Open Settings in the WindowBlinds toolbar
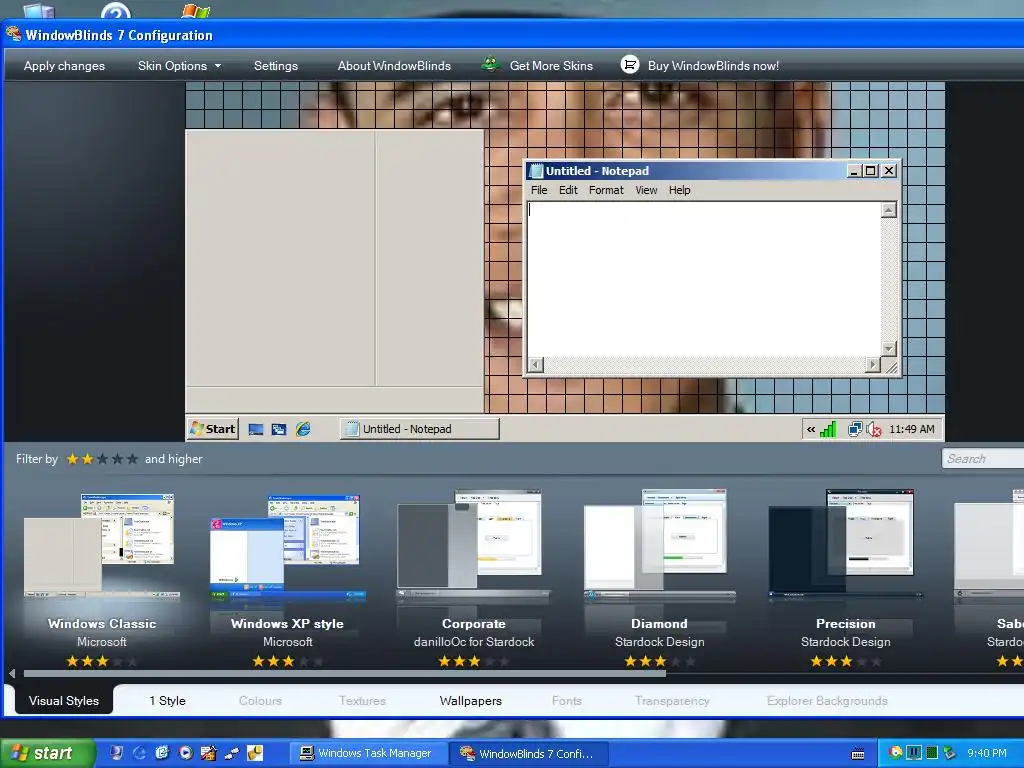 [276, 66]
